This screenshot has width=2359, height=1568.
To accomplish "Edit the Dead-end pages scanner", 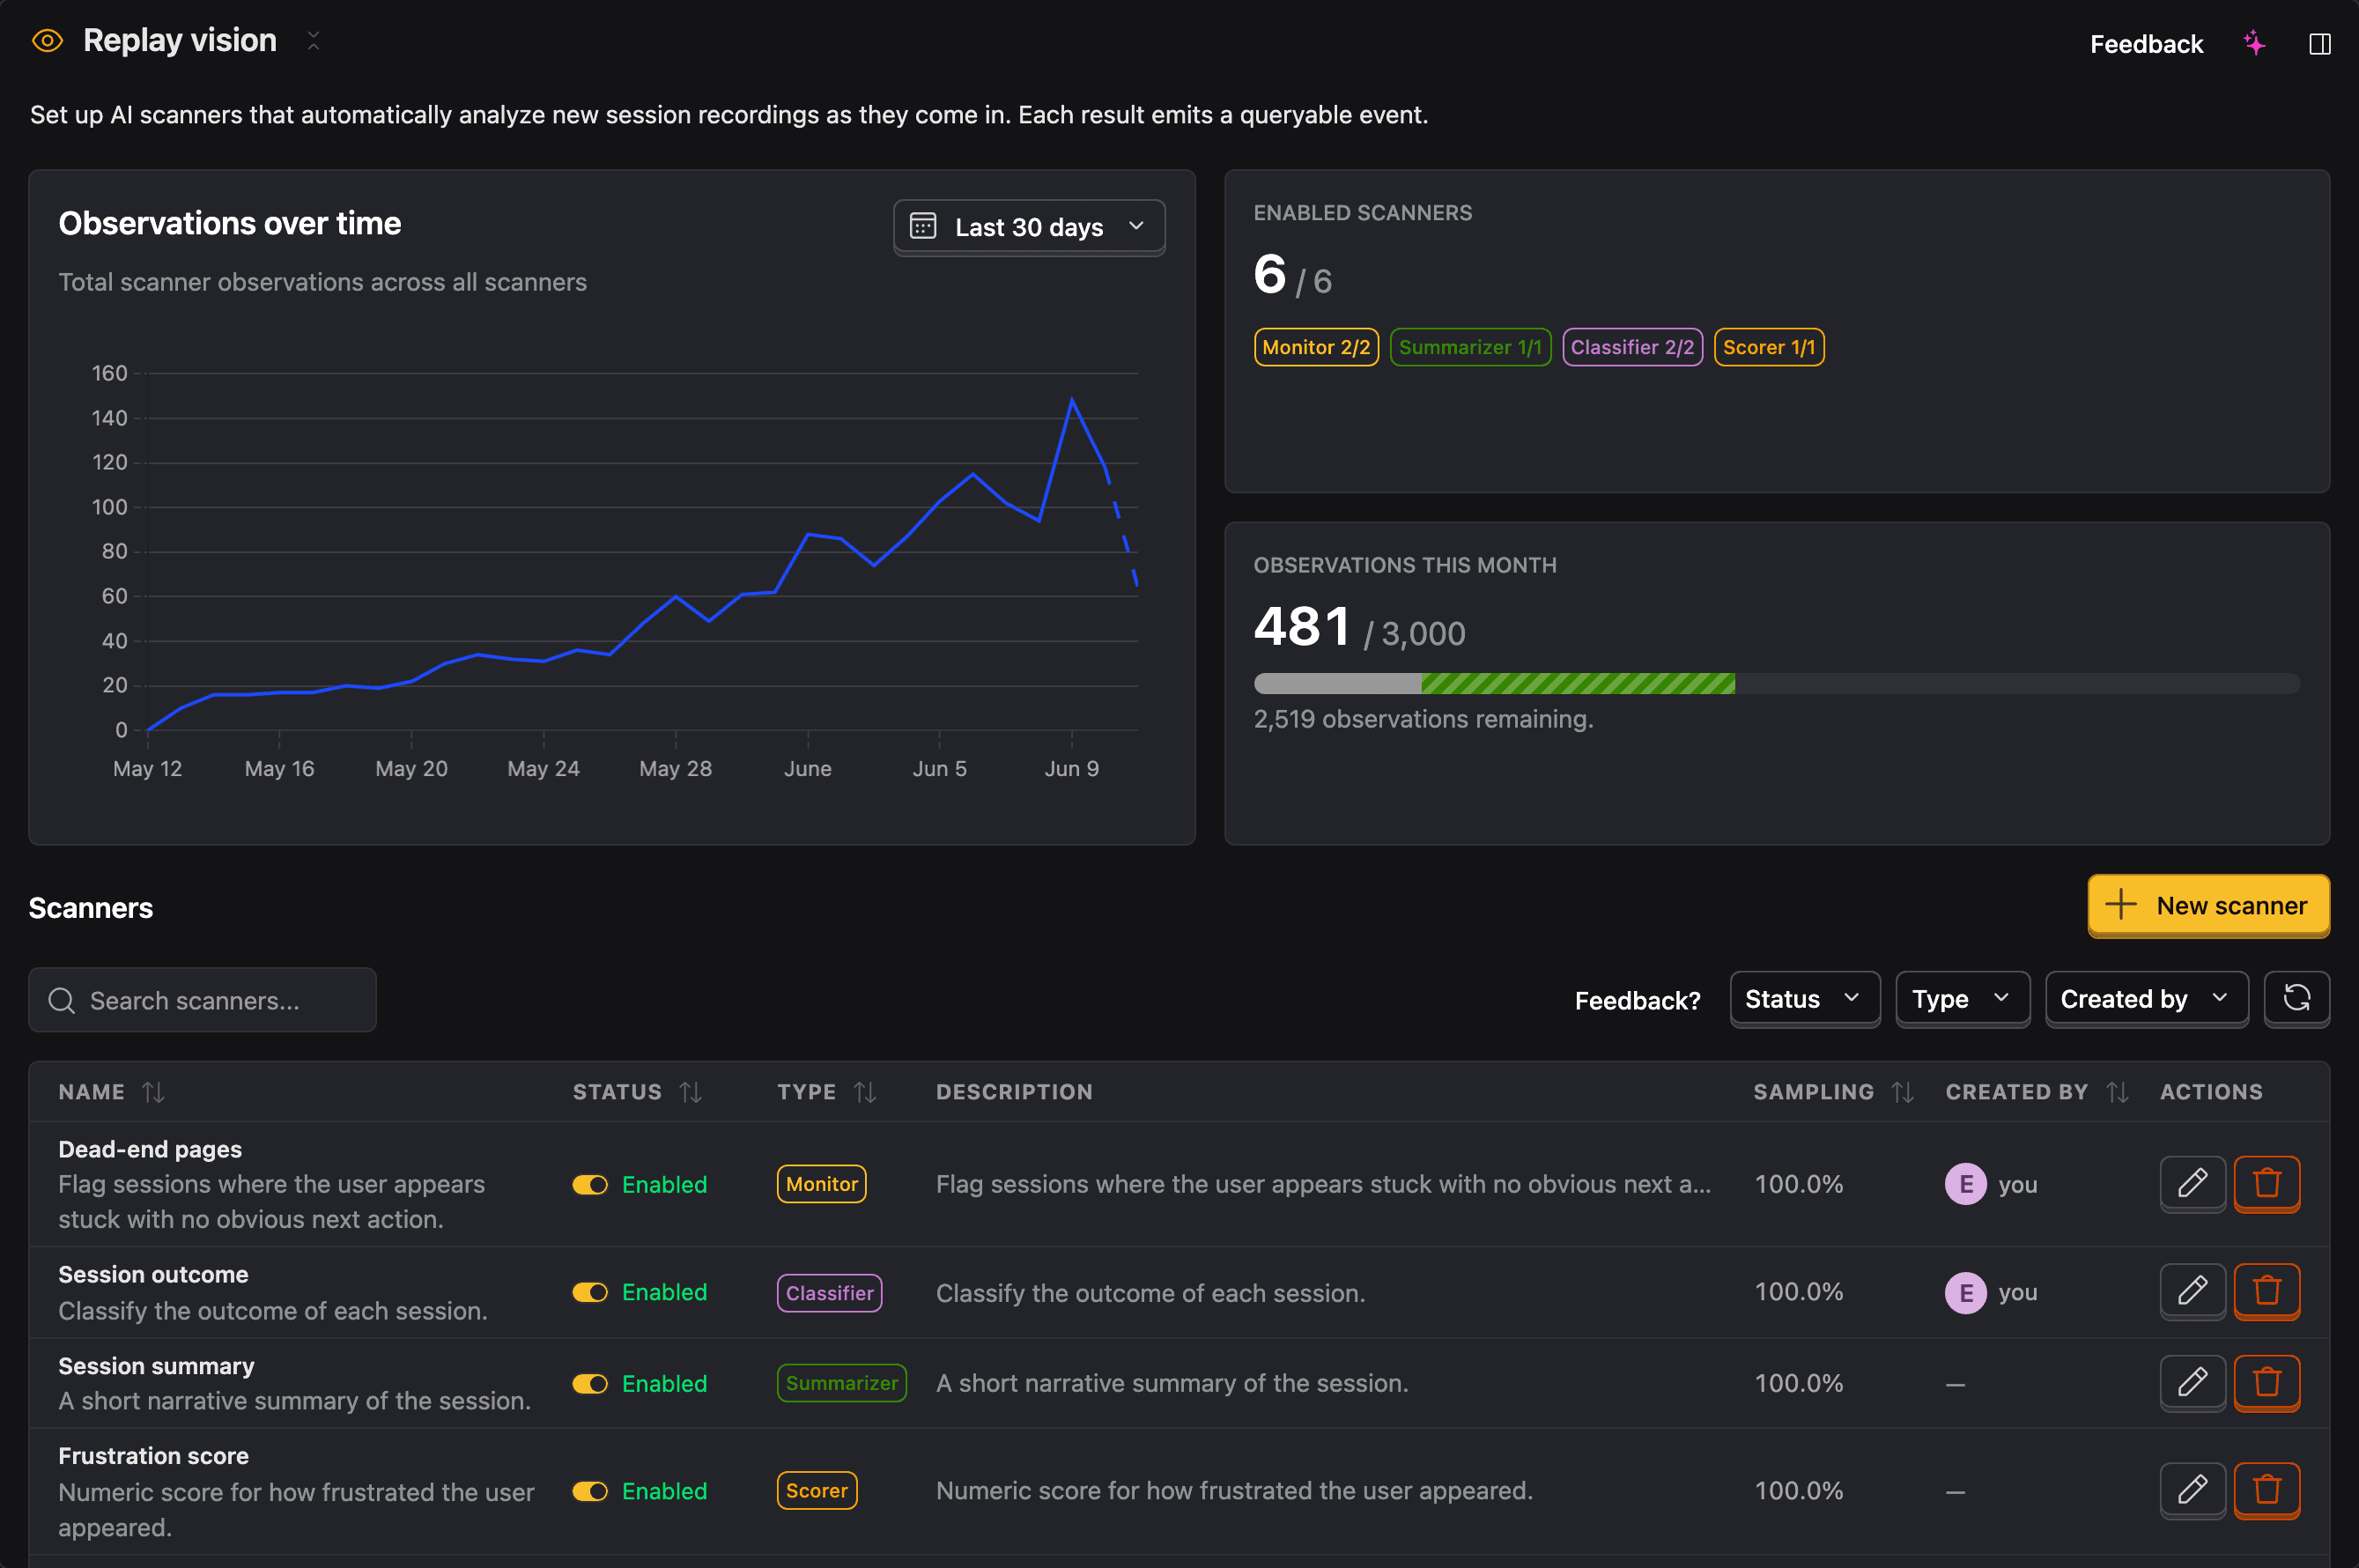I will [x=2192, y=1183].
